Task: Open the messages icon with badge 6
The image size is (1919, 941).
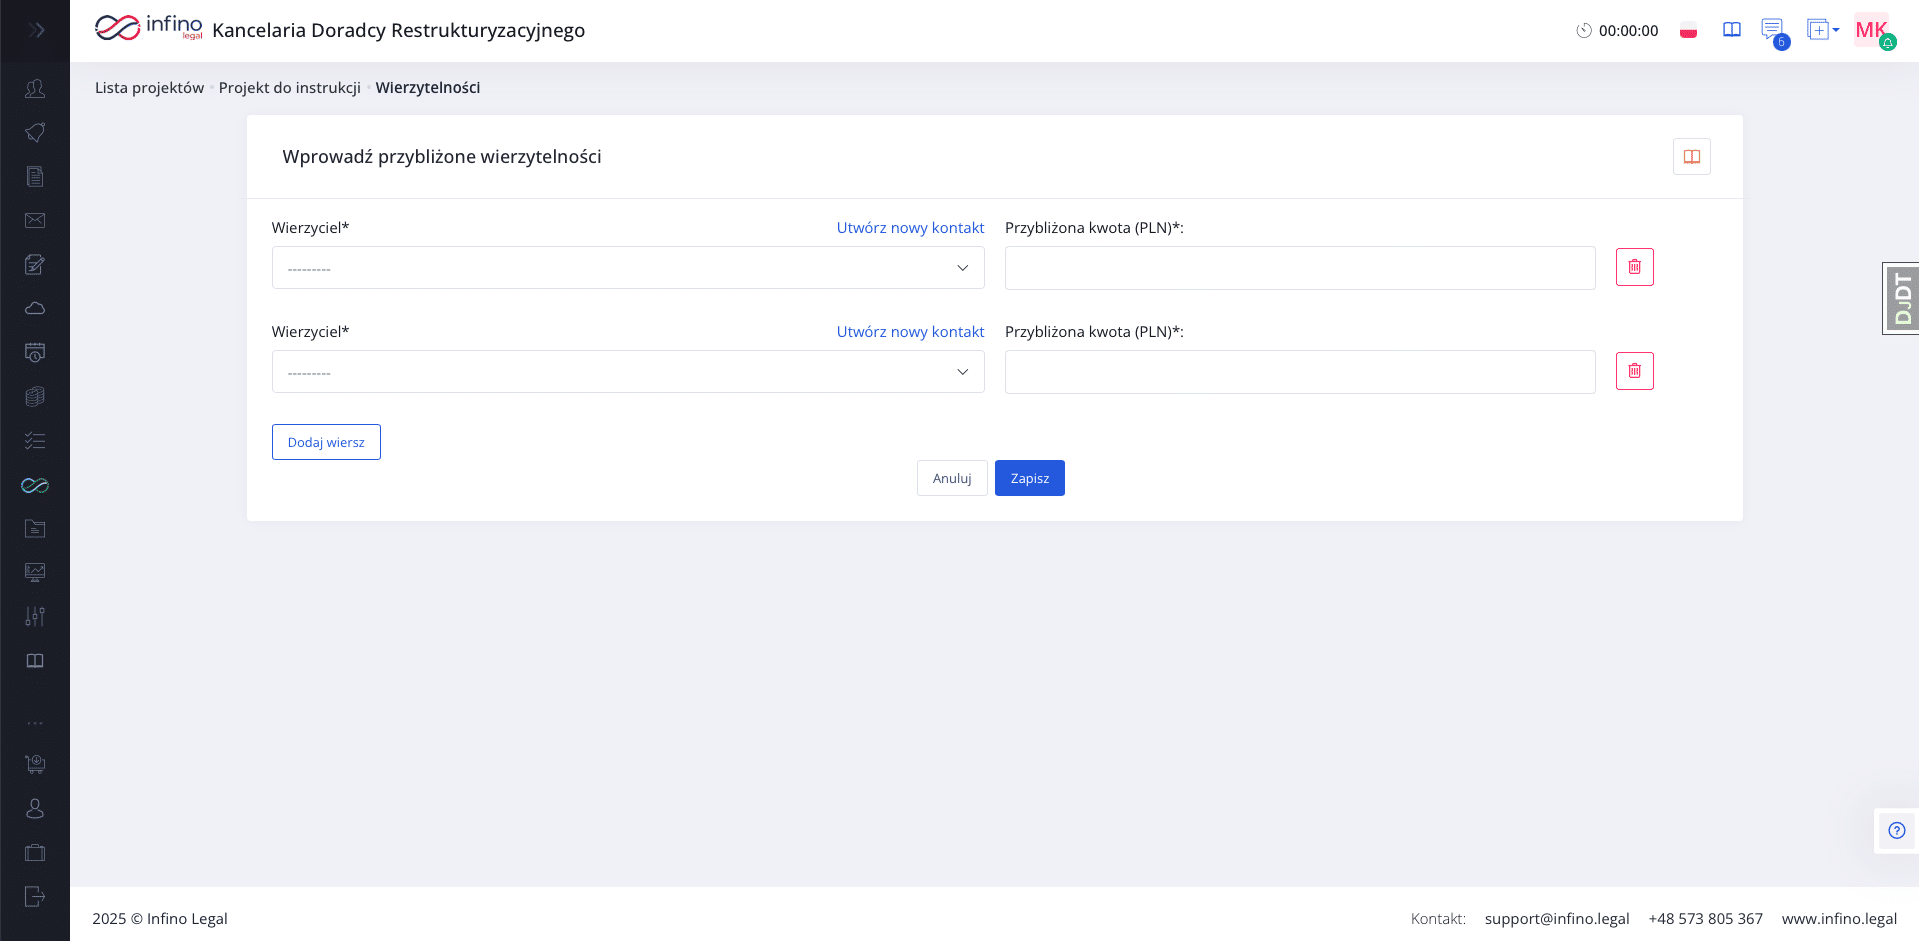Action: point(1772,30)
